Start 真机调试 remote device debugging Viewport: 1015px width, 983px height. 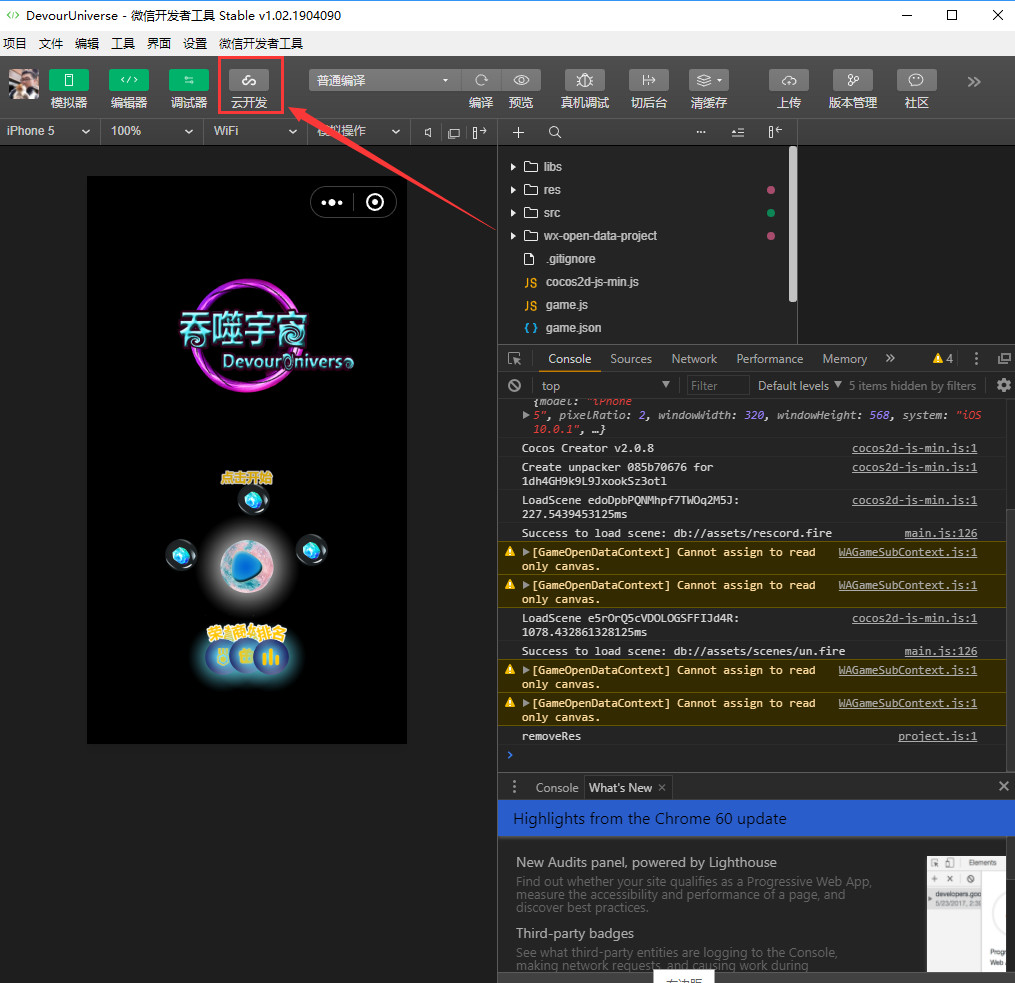pyautogui.click(x=585, y=80)
